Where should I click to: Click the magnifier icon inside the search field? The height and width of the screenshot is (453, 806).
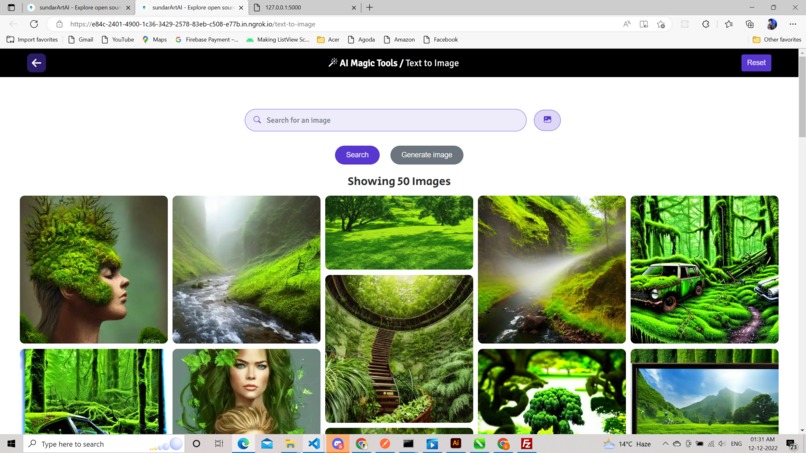tap(257, 120)
